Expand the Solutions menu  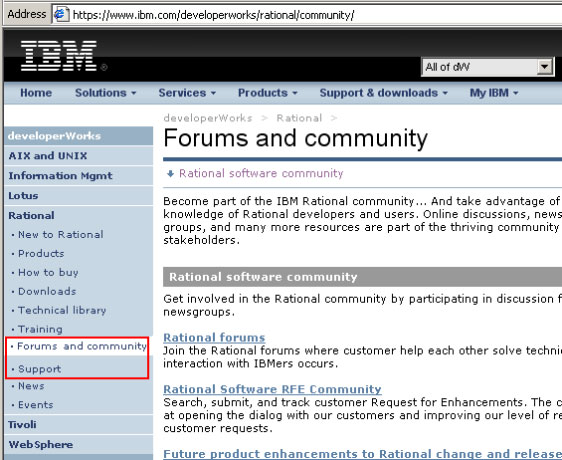105,93
